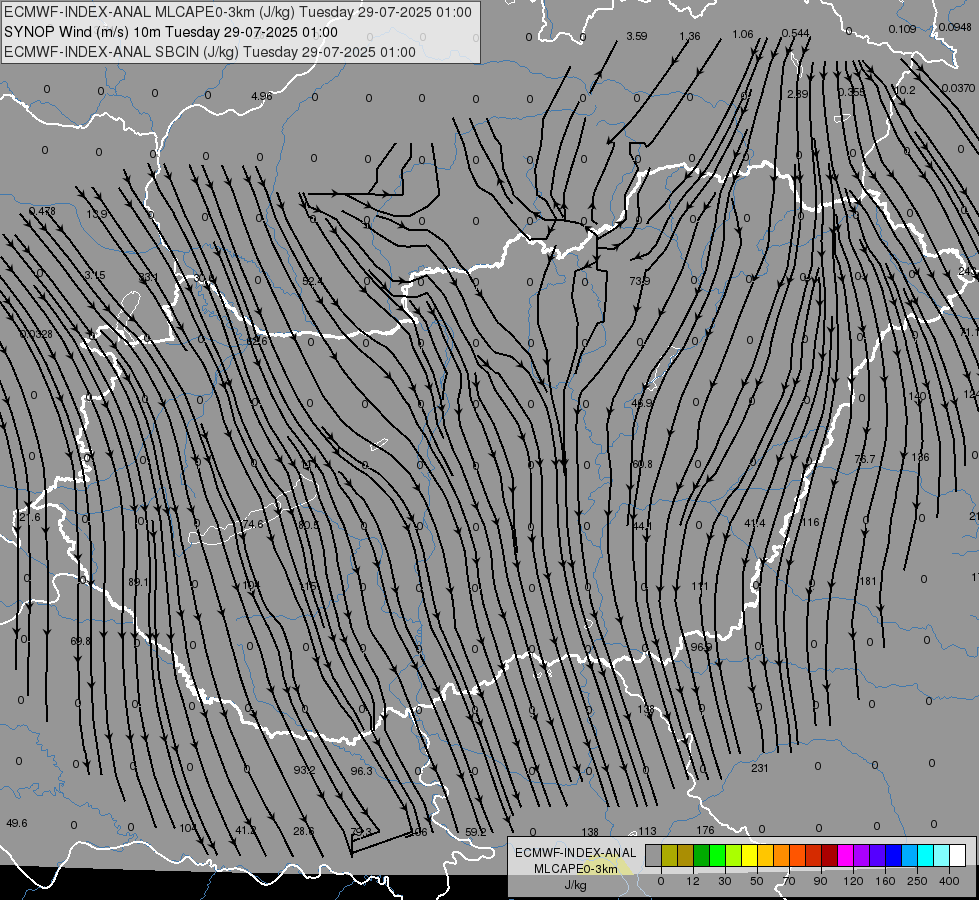Screen dimensions: 979x900
Task: Click the map value 0.478
Action: pos(42,211)
